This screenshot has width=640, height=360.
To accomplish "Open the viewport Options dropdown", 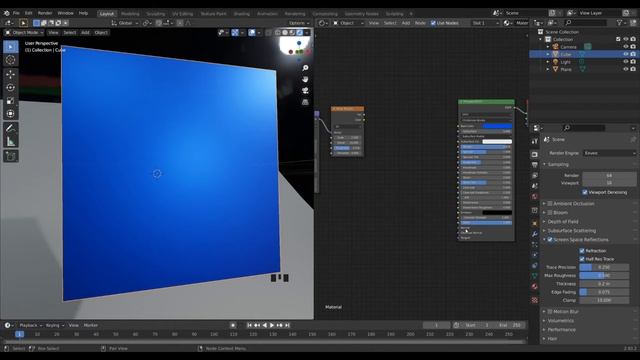I will (x=299, y=23).
